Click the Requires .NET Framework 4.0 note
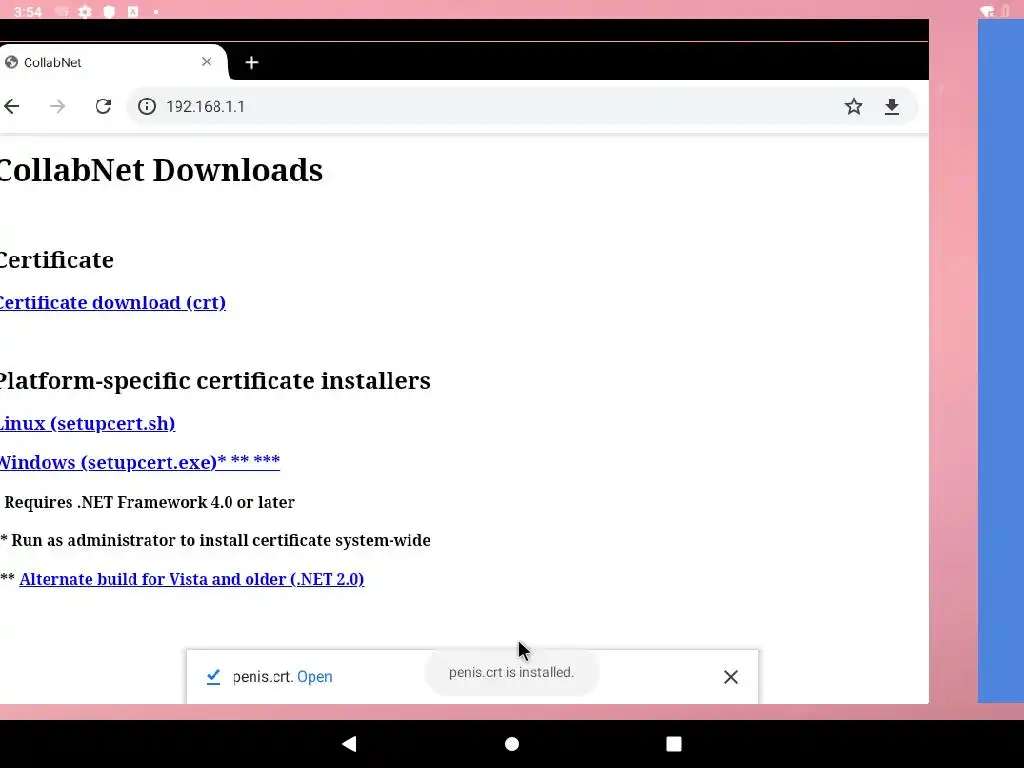The image size is (1024, 768). (x=149, y=502)
